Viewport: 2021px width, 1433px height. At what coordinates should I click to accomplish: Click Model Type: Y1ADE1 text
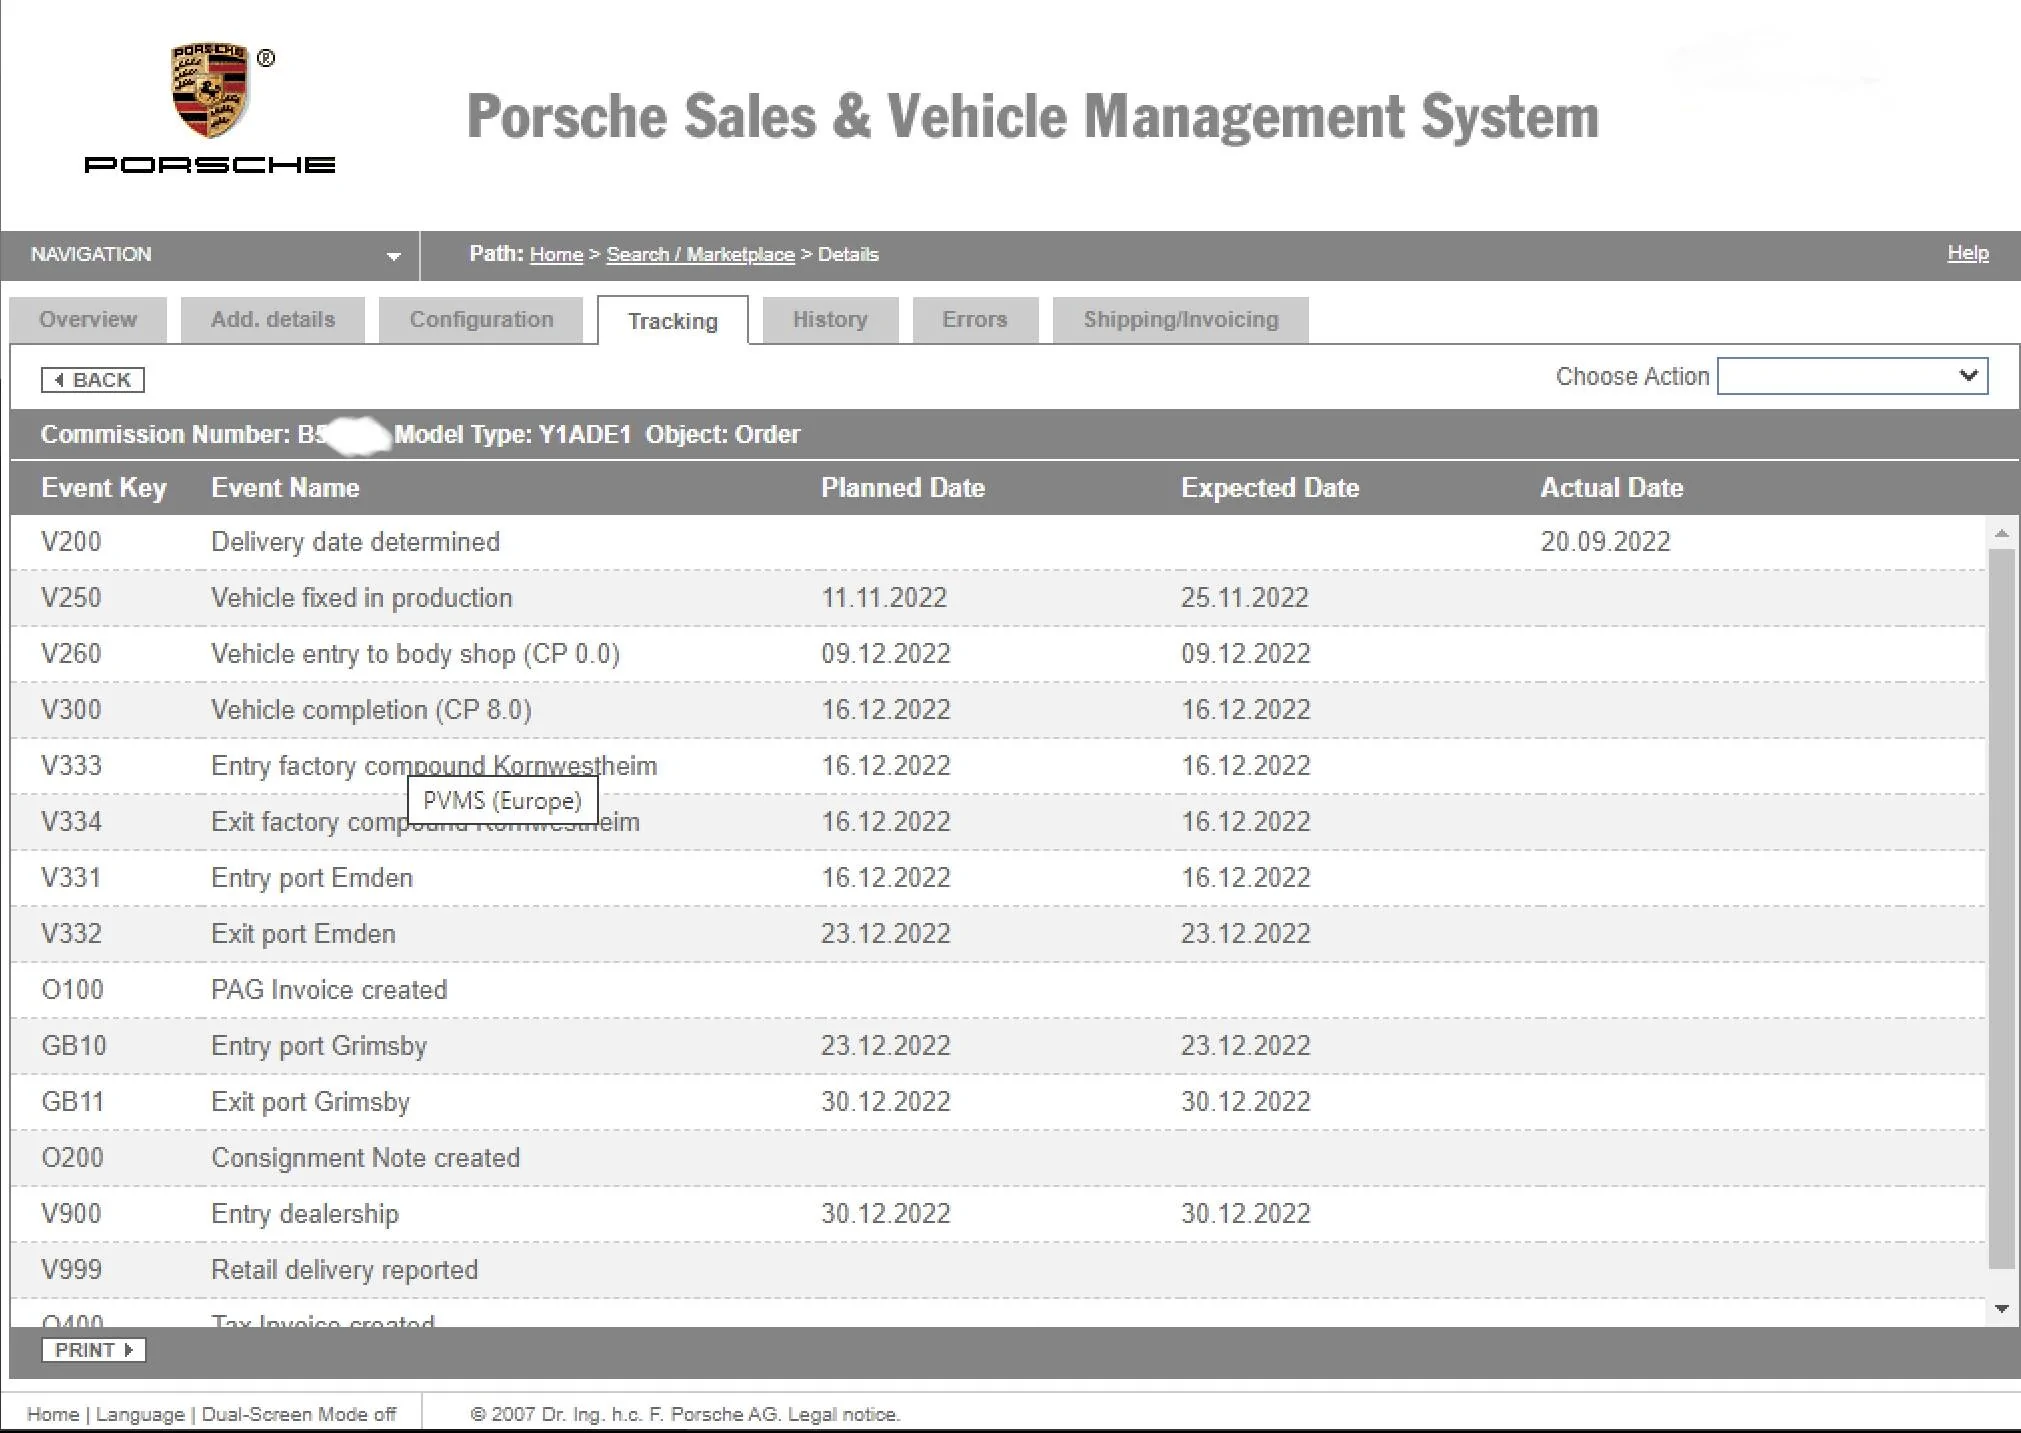[x=513, y=435]
